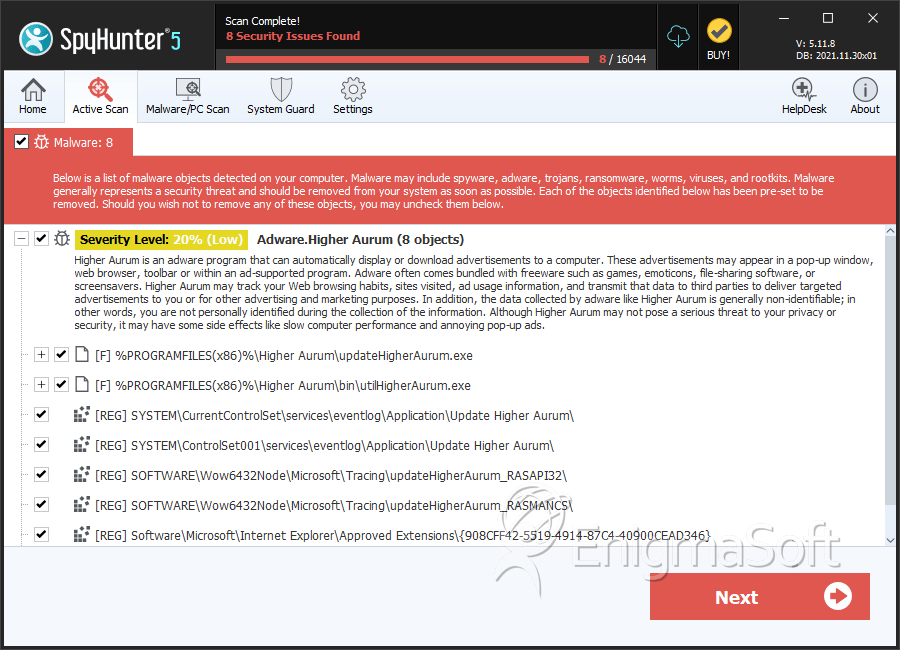
Task: Collapse the Adware.Higher Aurum group
Action: pyautogui.click(x=21, y=238)
